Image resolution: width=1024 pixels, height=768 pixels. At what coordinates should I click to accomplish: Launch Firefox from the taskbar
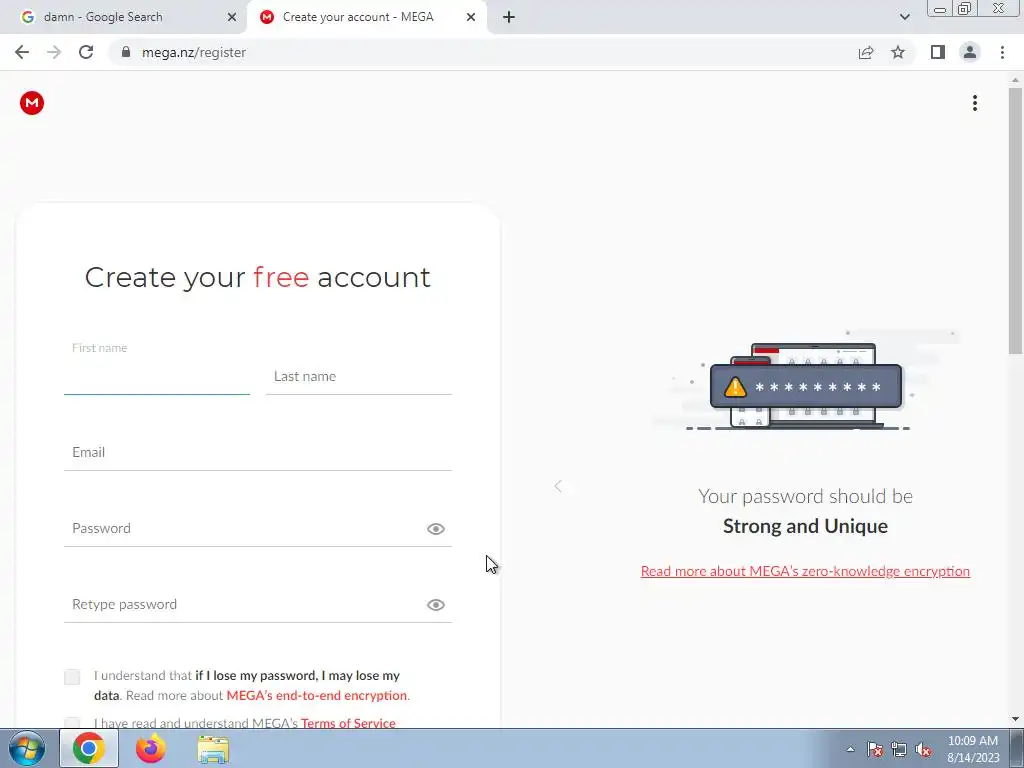coord(151,748)
